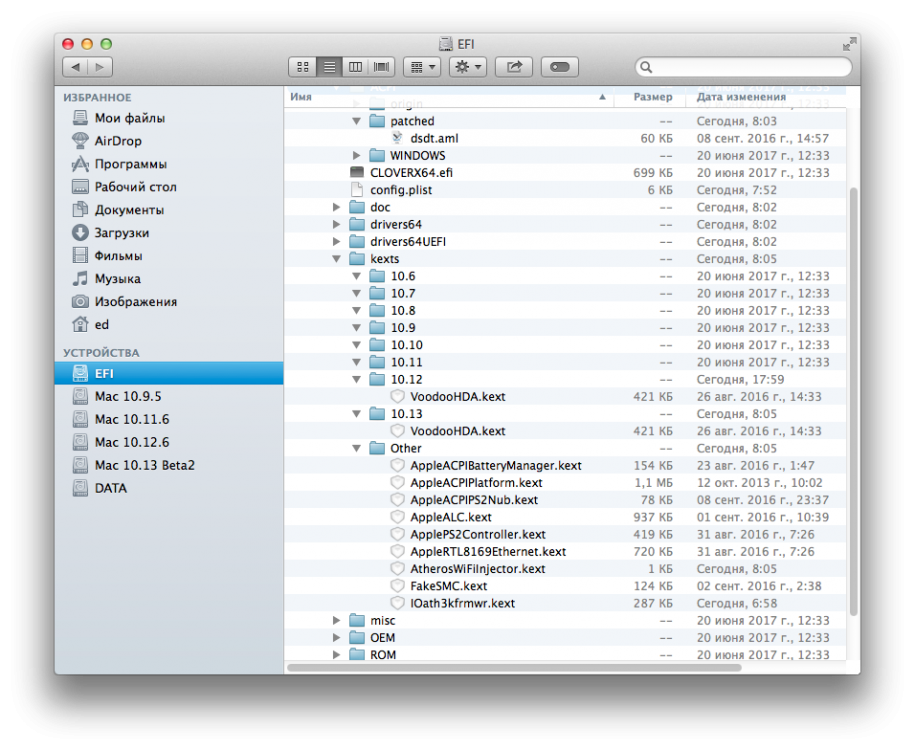Open the arrange items dropdown
Screen dimensions: 915x750
[422, 67]
